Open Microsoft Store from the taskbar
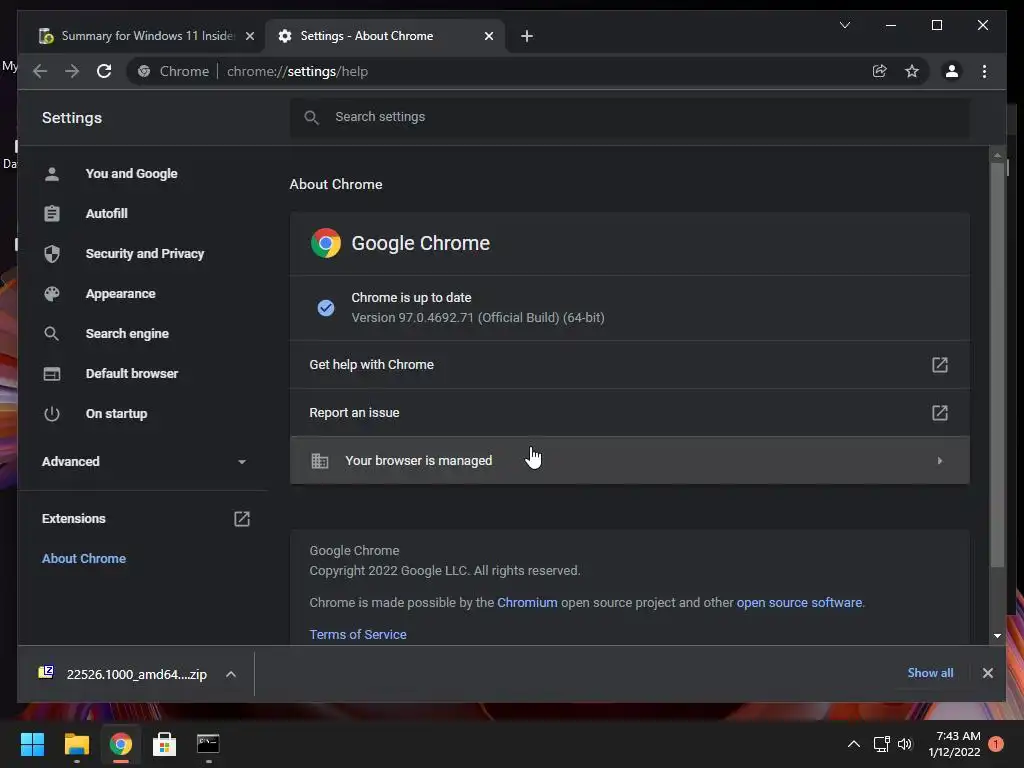 [164, 744]
